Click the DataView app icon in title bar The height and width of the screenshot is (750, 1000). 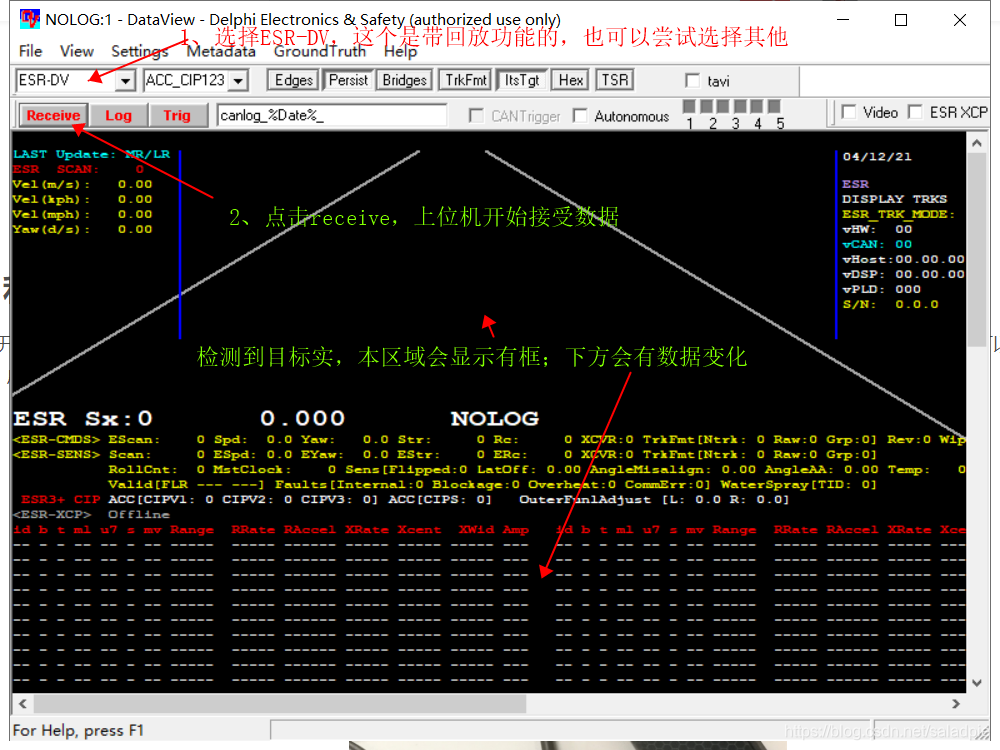pyautogui.click(x=29, y=18)
